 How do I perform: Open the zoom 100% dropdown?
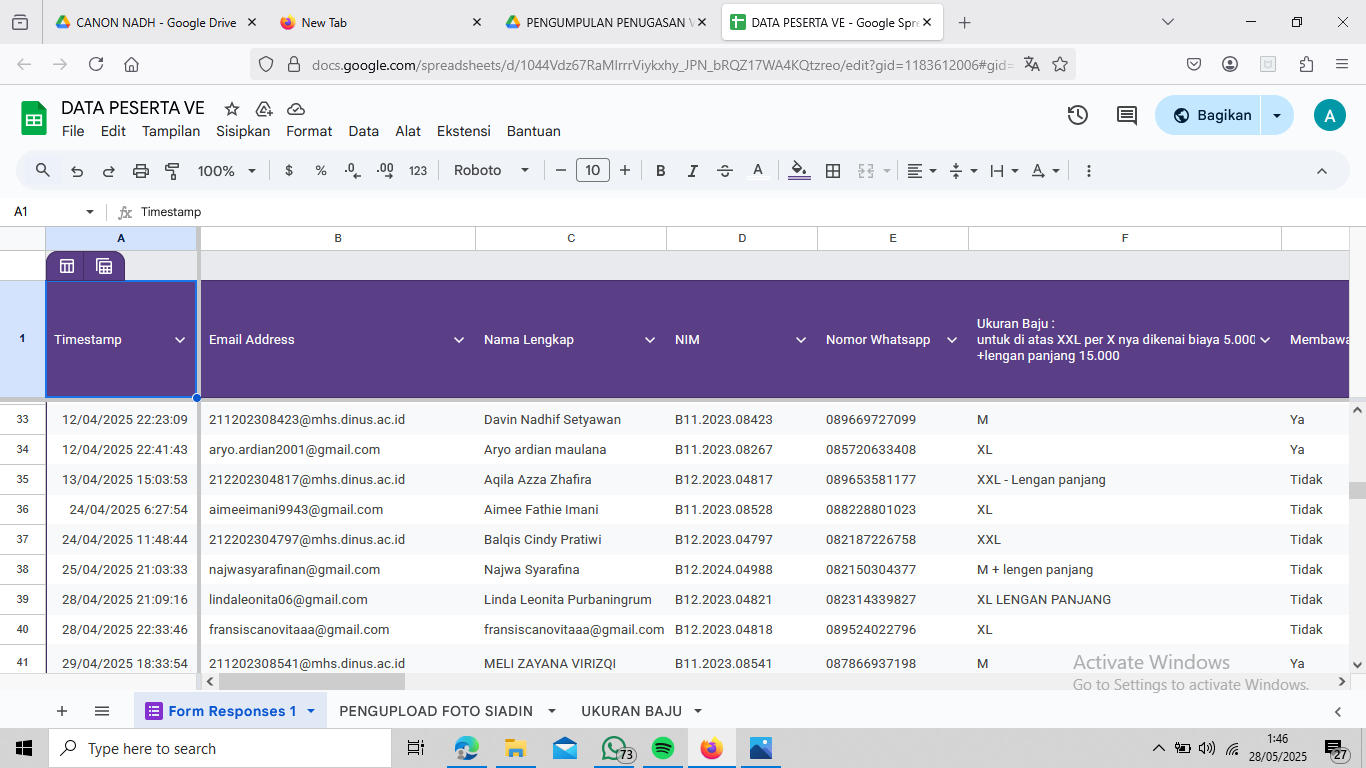point(227,171)
